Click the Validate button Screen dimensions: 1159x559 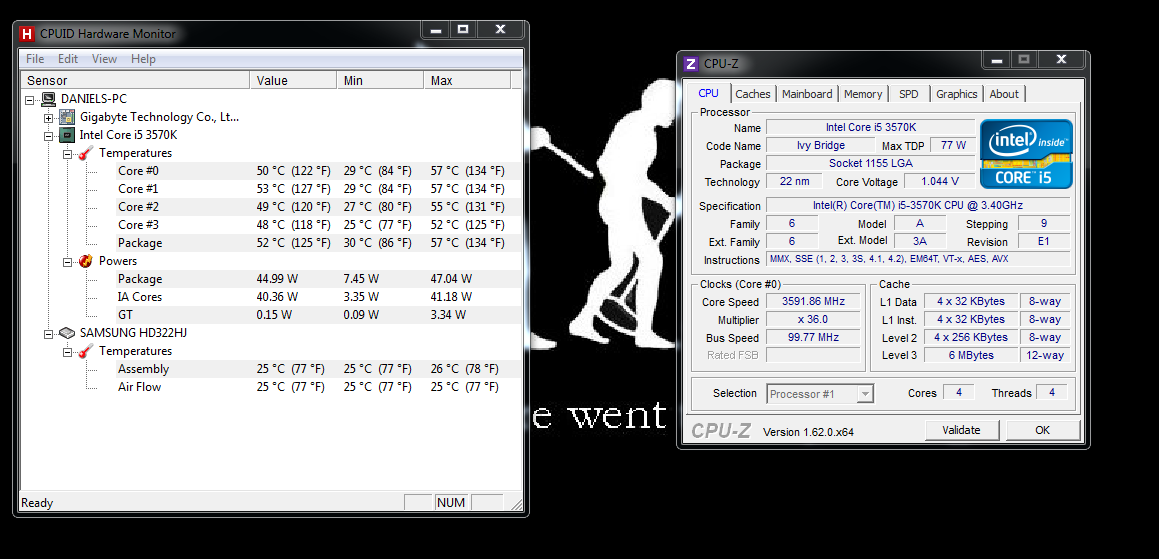click(x=962, y=430)
